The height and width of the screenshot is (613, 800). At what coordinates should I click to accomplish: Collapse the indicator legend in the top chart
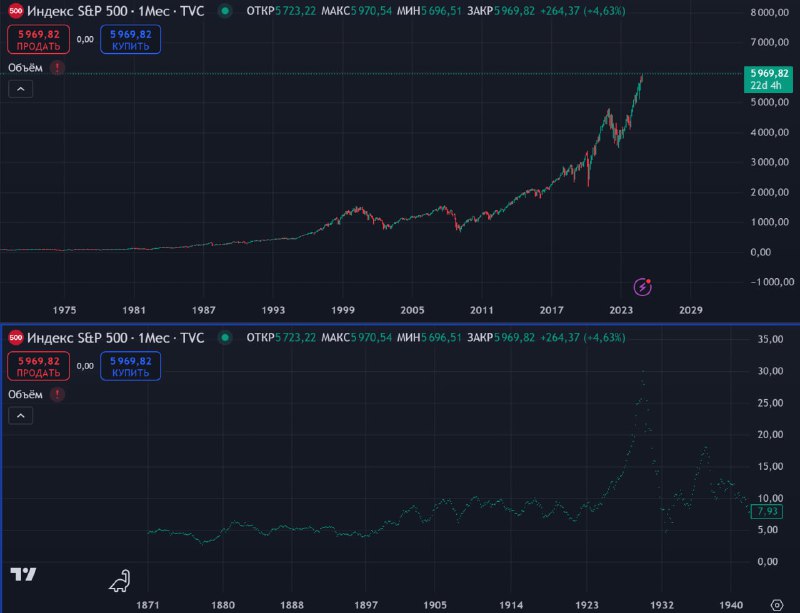20,89
